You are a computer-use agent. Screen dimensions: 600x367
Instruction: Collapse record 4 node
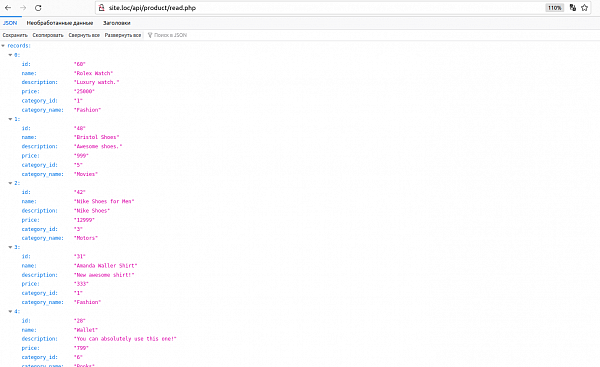10,312
